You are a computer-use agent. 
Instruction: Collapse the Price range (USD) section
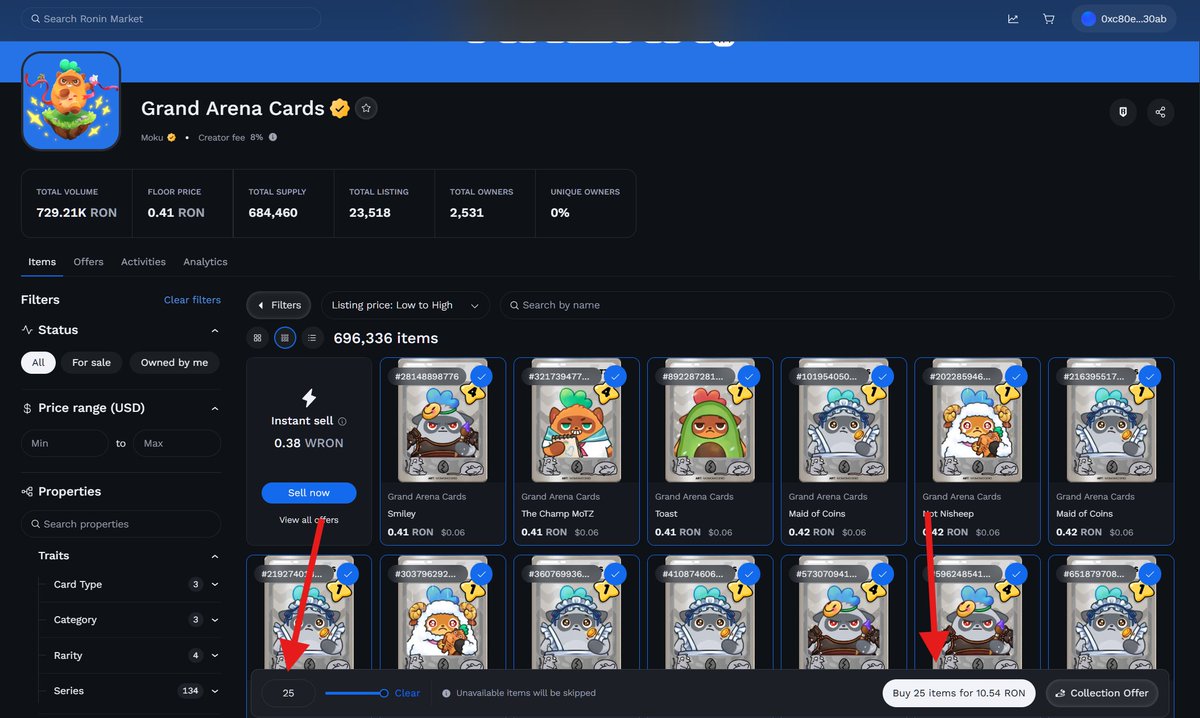tap(215, 408)
